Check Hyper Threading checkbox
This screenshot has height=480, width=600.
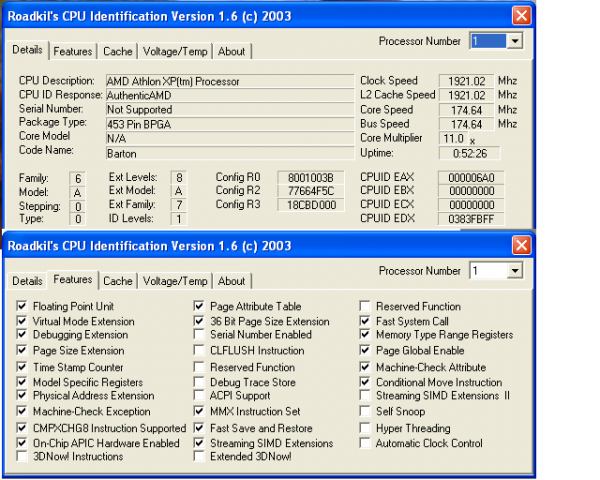pos(365,428)
